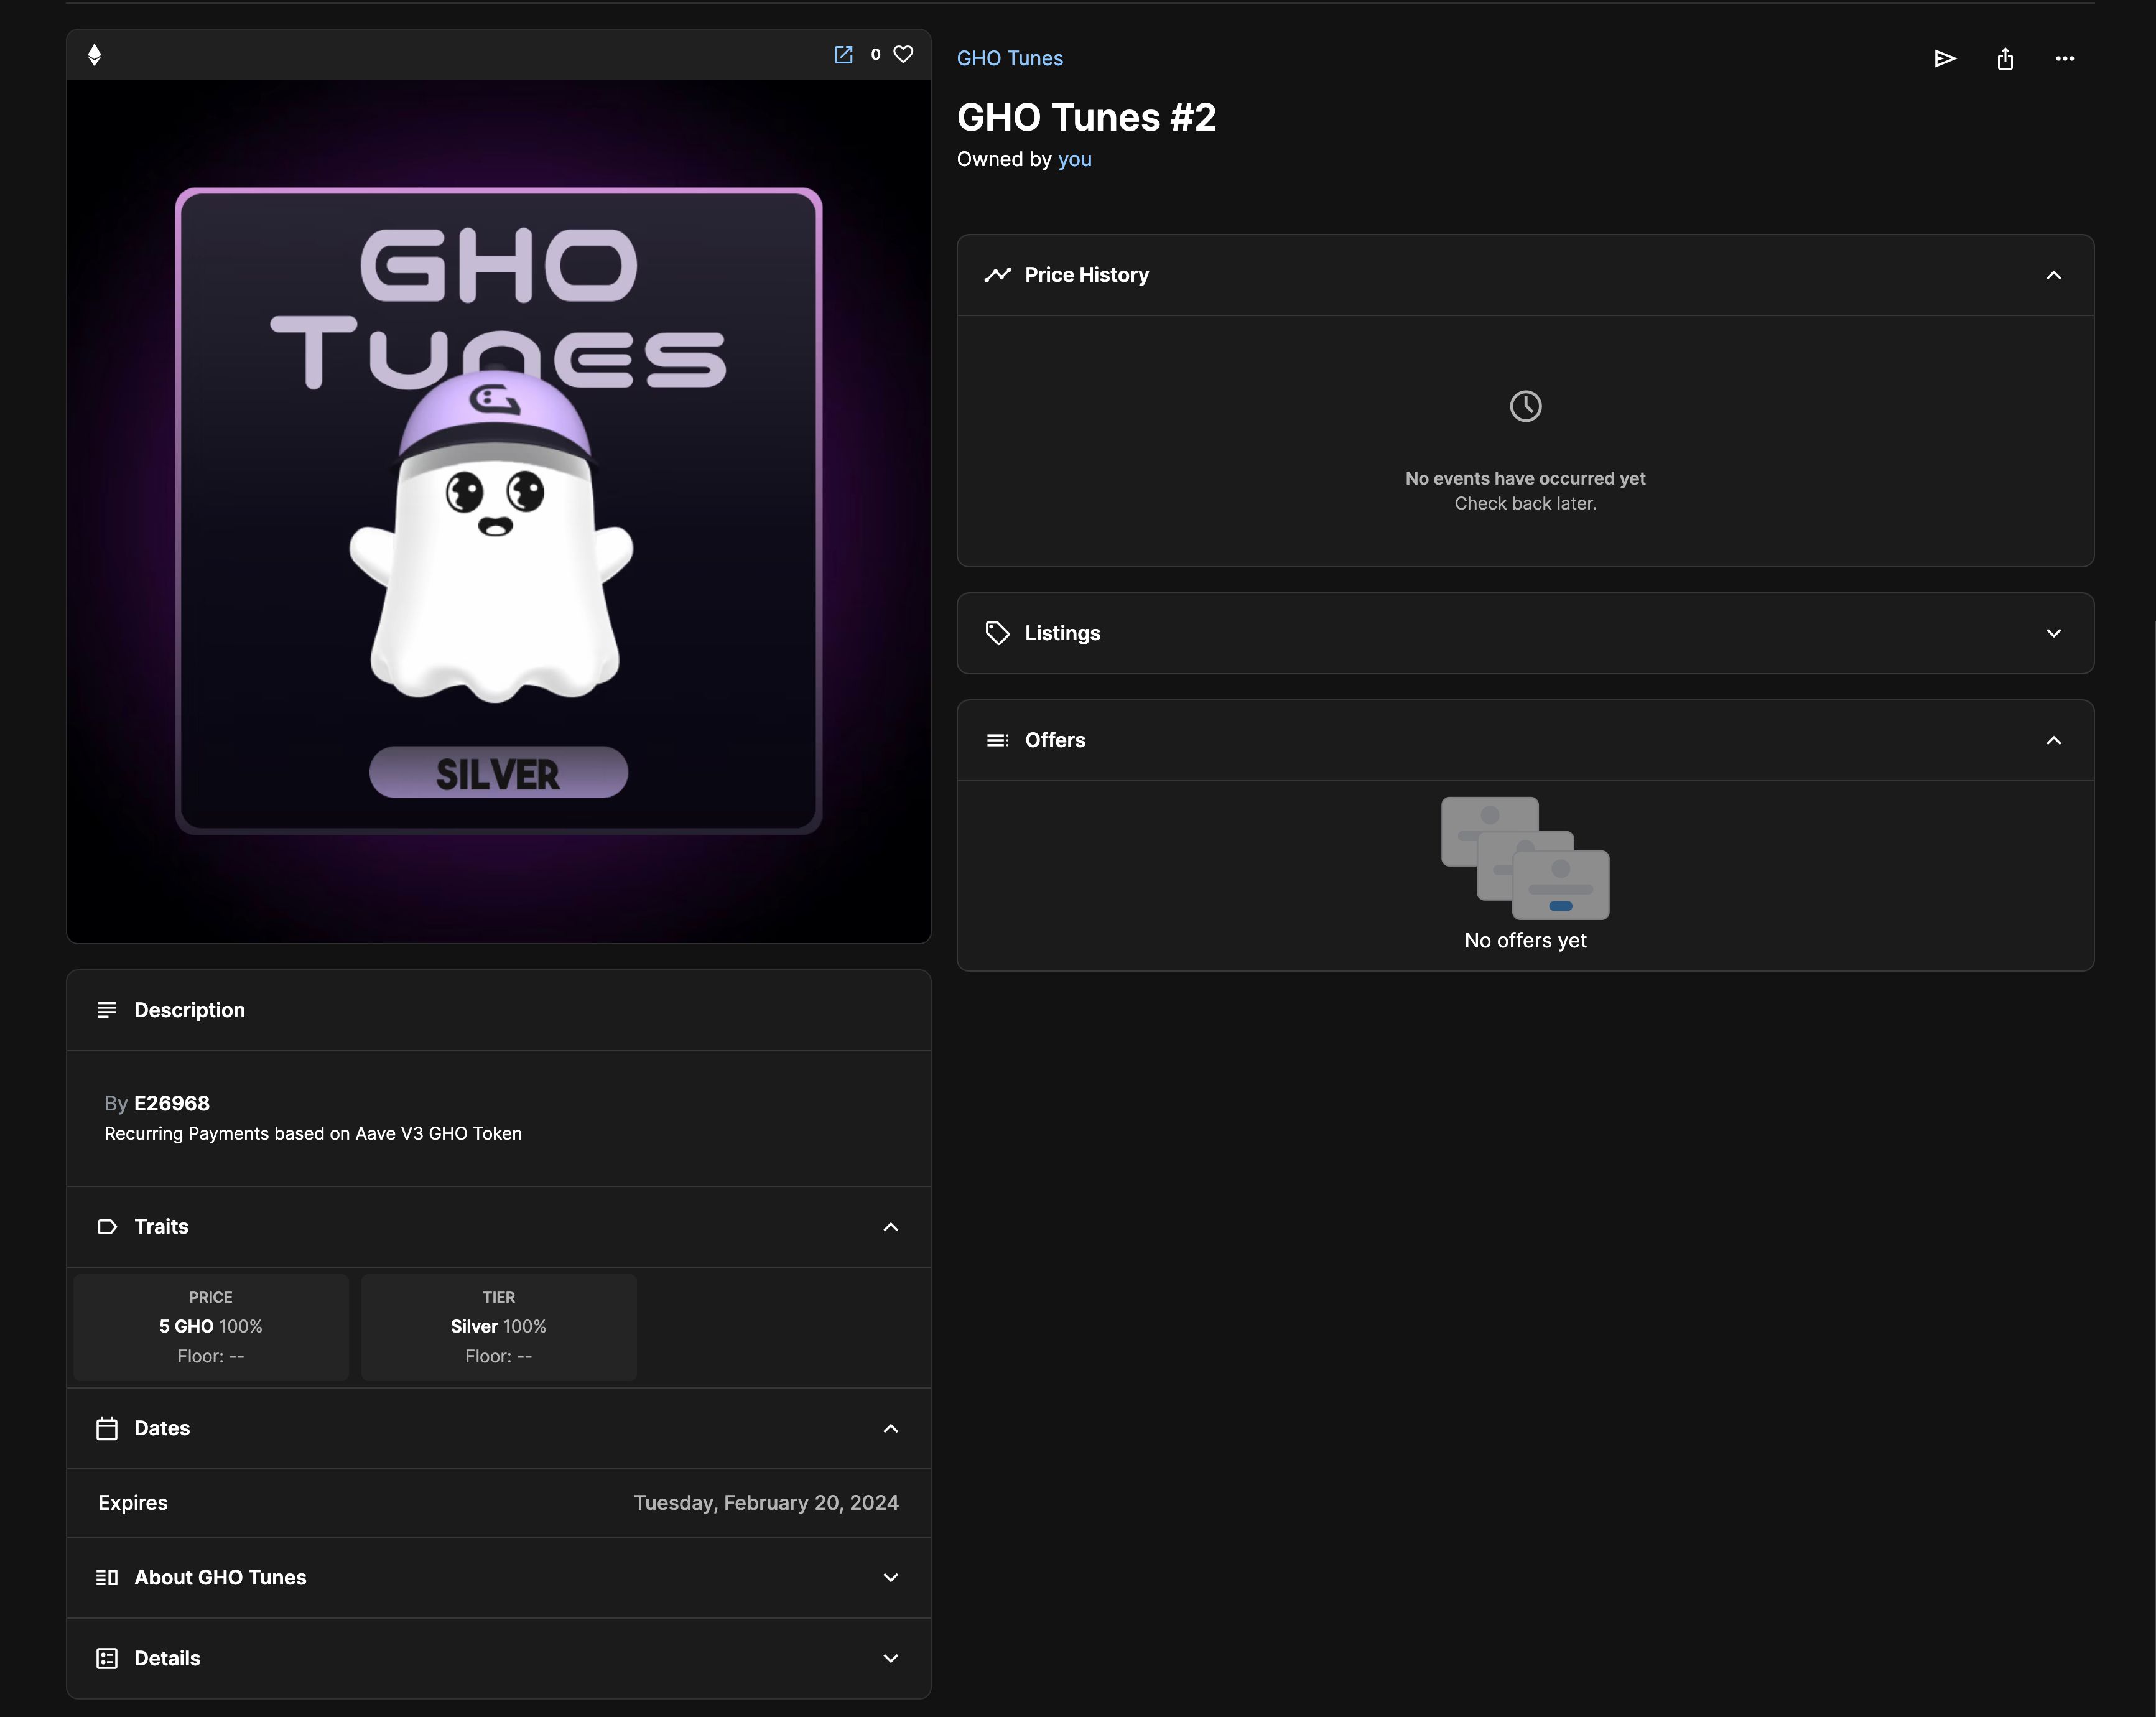Click the Description header title

189,1010
